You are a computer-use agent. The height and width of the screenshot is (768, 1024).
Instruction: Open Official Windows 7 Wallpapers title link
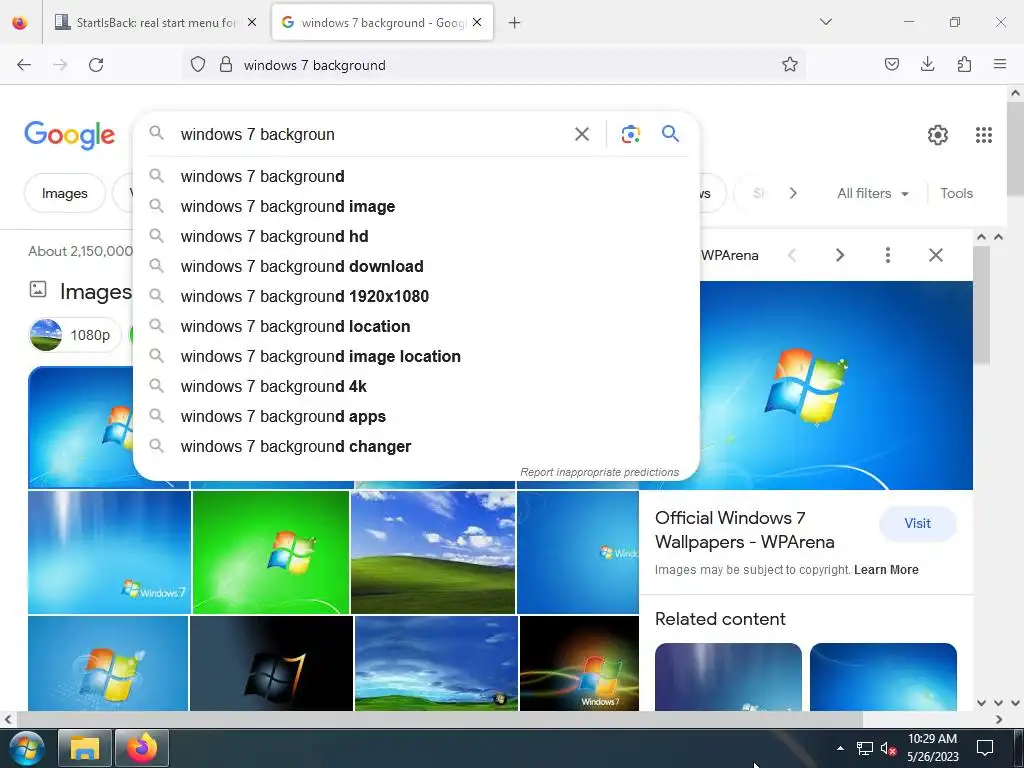click(x=744, y=530)
